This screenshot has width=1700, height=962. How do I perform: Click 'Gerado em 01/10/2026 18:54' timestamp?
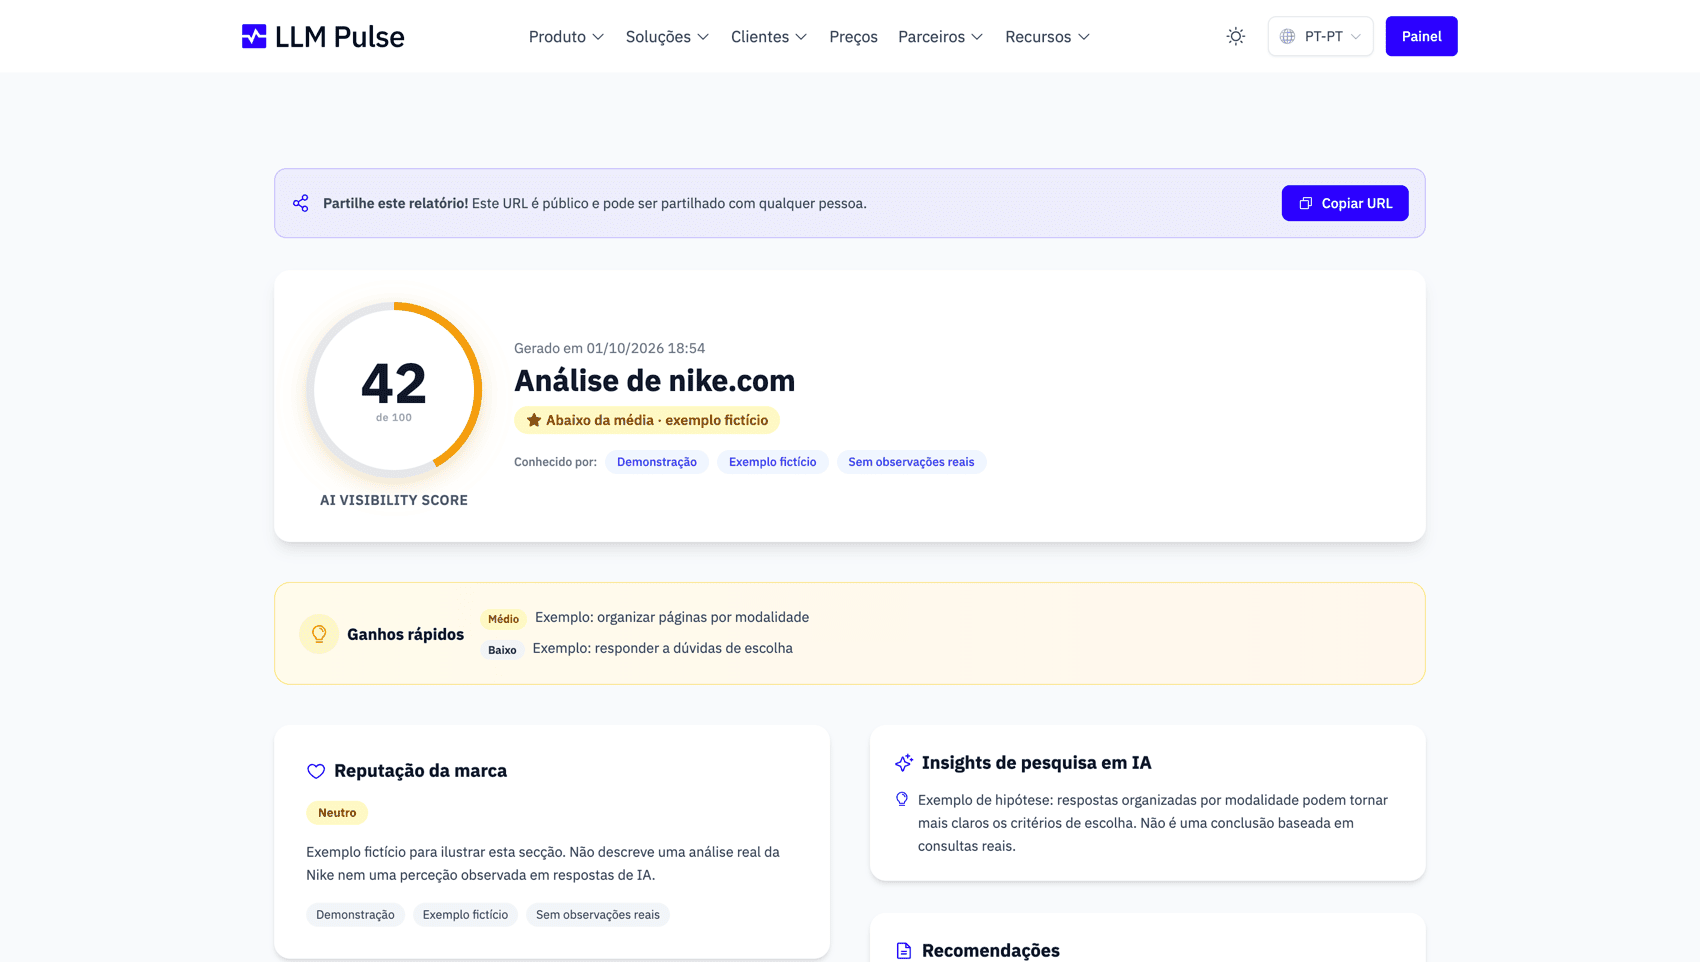(610, 348)
